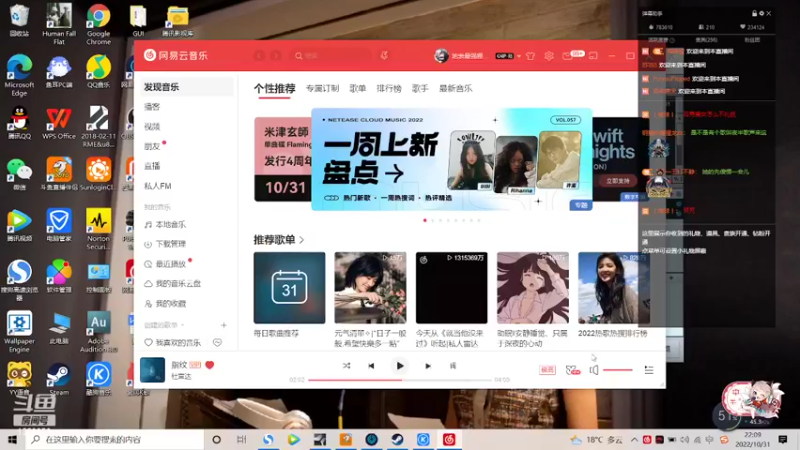Image resolution: width=800 pixels, height=450 pixels.
Task: Open the now-playing album cover
Action: pos(153,370)
